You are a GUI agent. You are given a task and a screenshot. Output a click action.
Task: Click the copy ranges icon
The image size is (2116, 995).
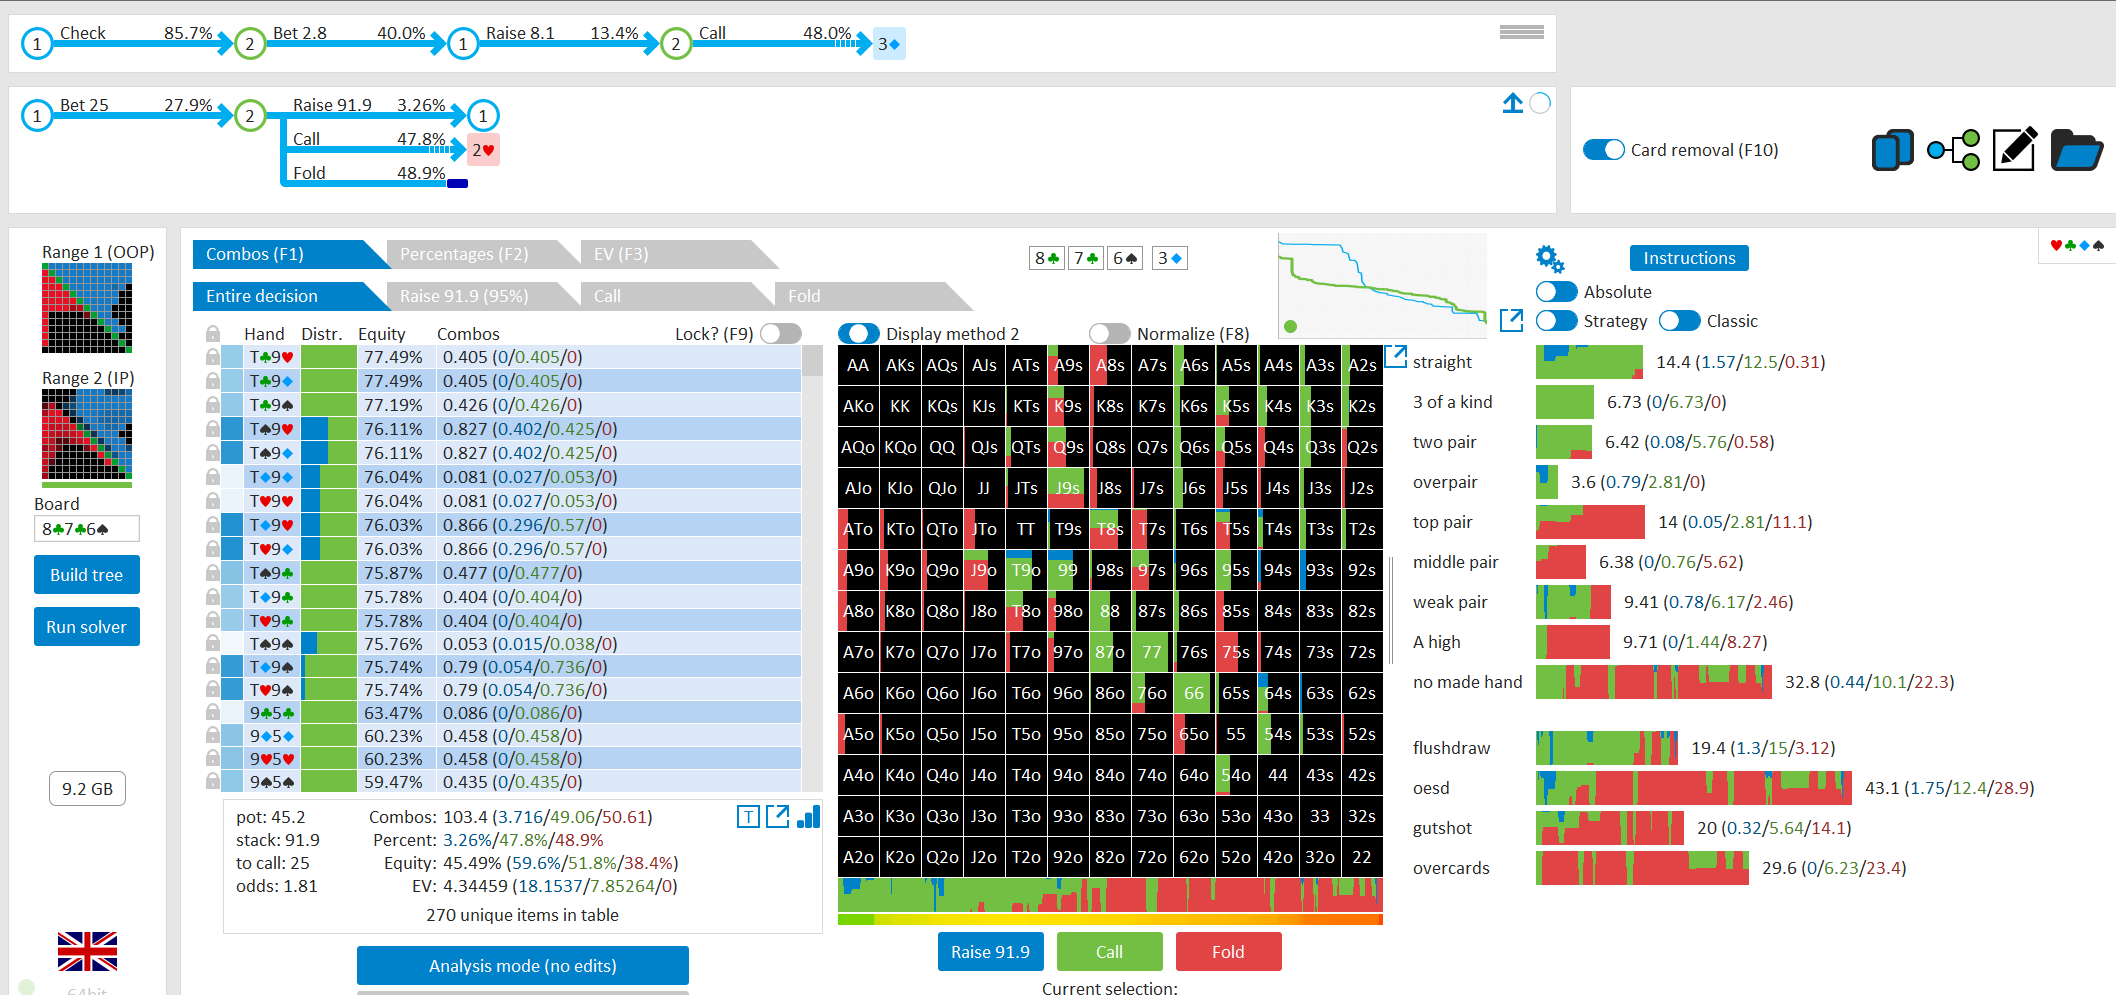[x=1892, y=150]
